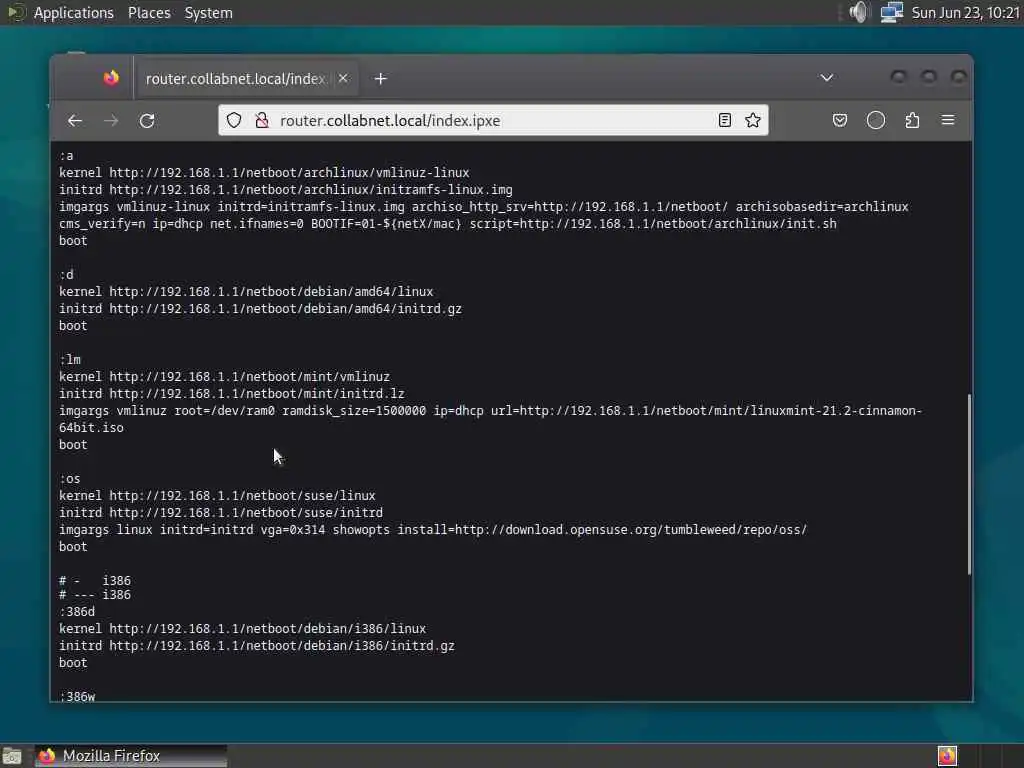Click the volume speaker icon in panel
1024x768 pixels.
859,12
